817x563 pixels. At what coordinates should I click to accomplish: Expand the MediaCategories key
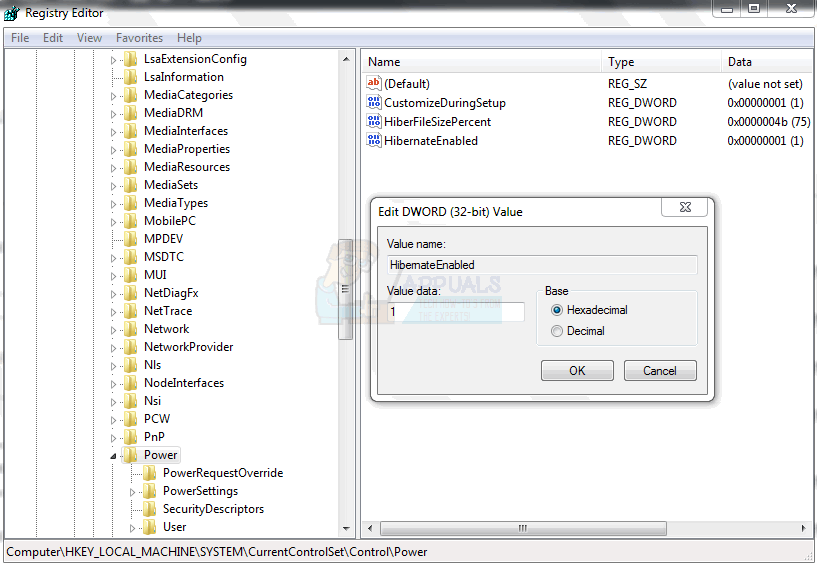click(113, 96)
